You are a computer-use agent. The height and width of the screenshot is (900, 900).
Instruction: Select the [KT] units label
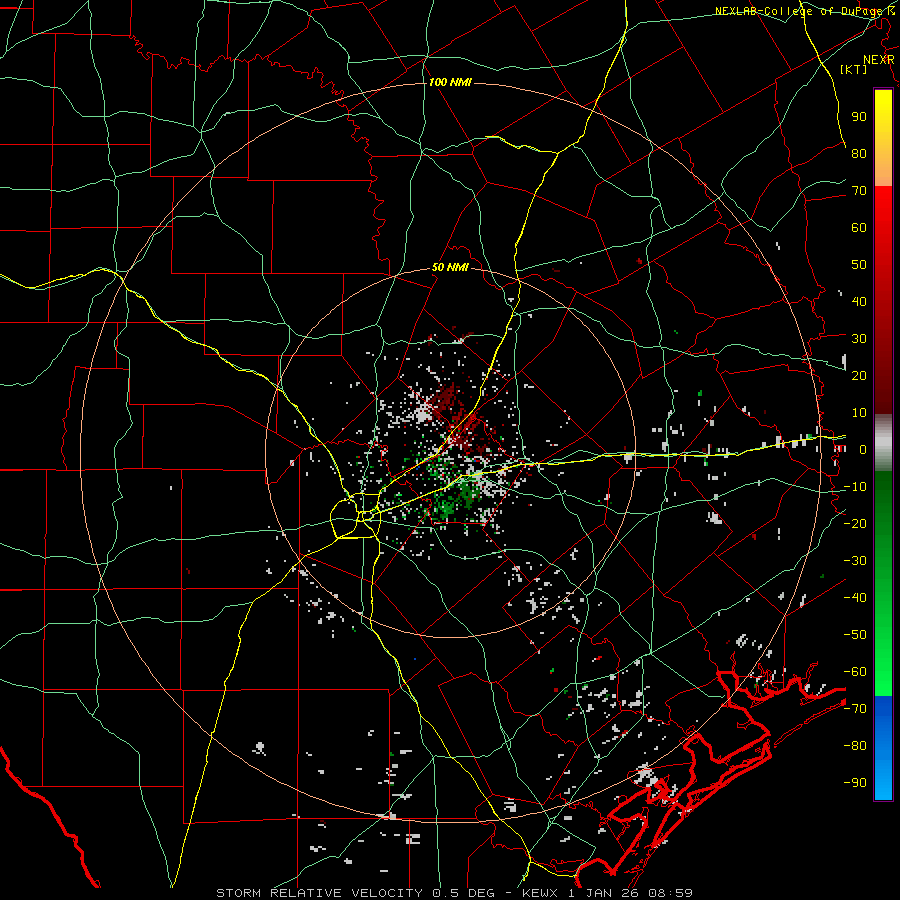853,69
